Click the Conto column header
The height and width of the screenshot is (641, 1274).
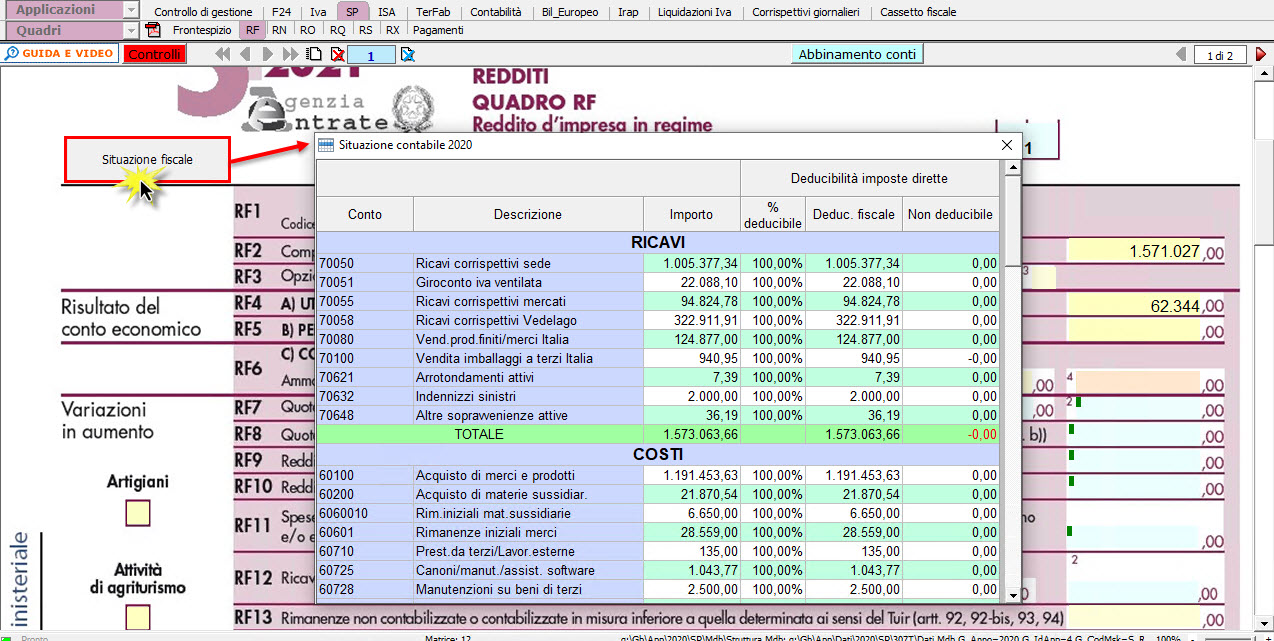(x=365, y=214)
